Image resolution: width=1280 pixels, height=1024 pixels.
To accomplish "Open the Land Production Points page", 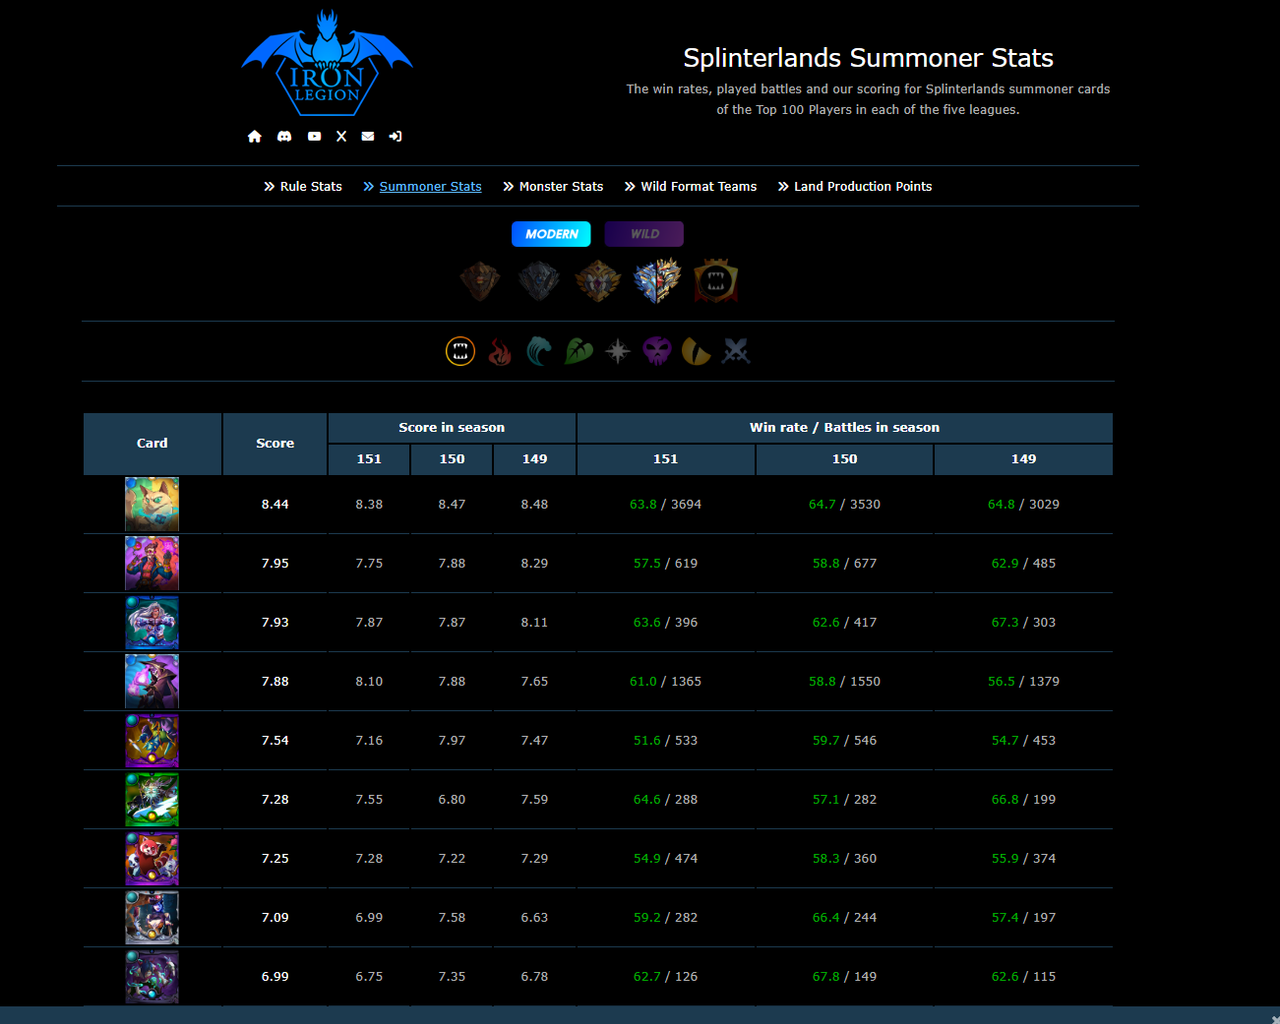I will (855, 187).
